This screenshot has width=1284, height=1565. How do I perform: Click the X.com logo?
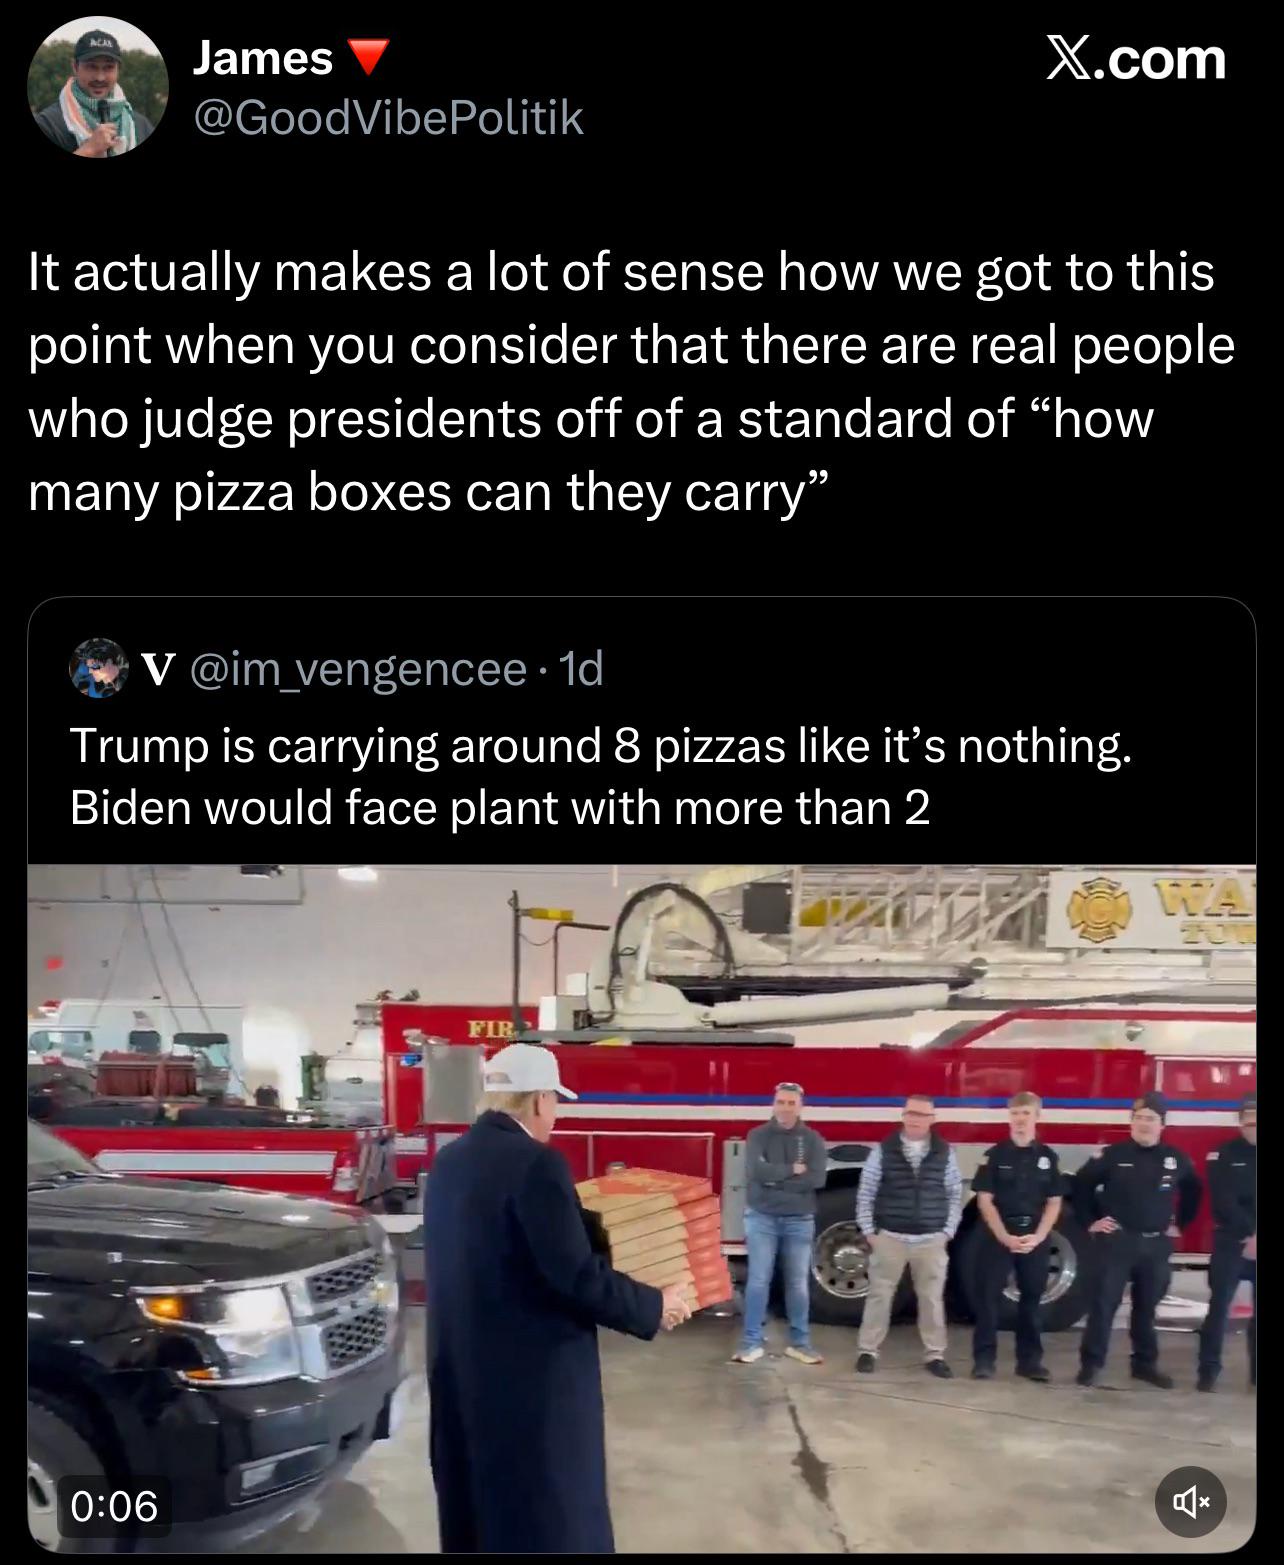pos(1135,60)
